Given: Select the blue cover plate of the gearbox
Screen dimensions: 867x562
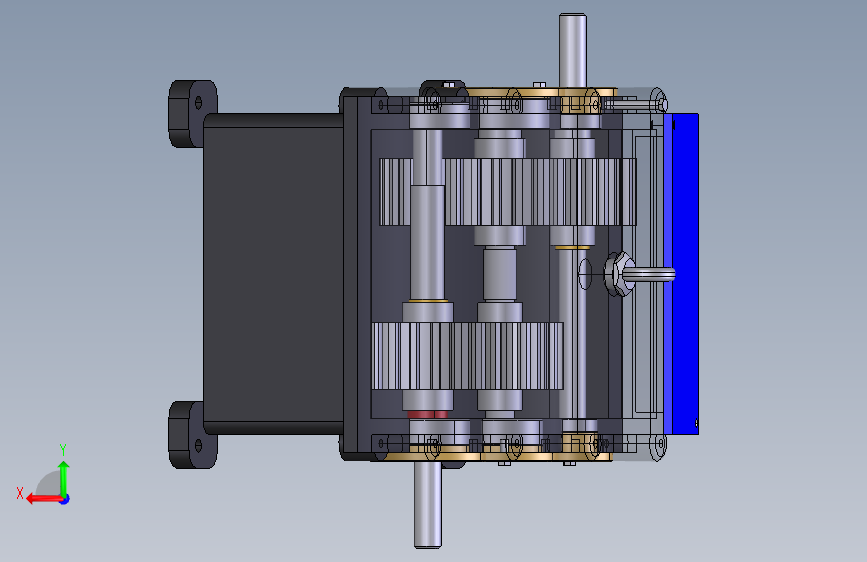Looking at the screenshot, I should point(681,274).
